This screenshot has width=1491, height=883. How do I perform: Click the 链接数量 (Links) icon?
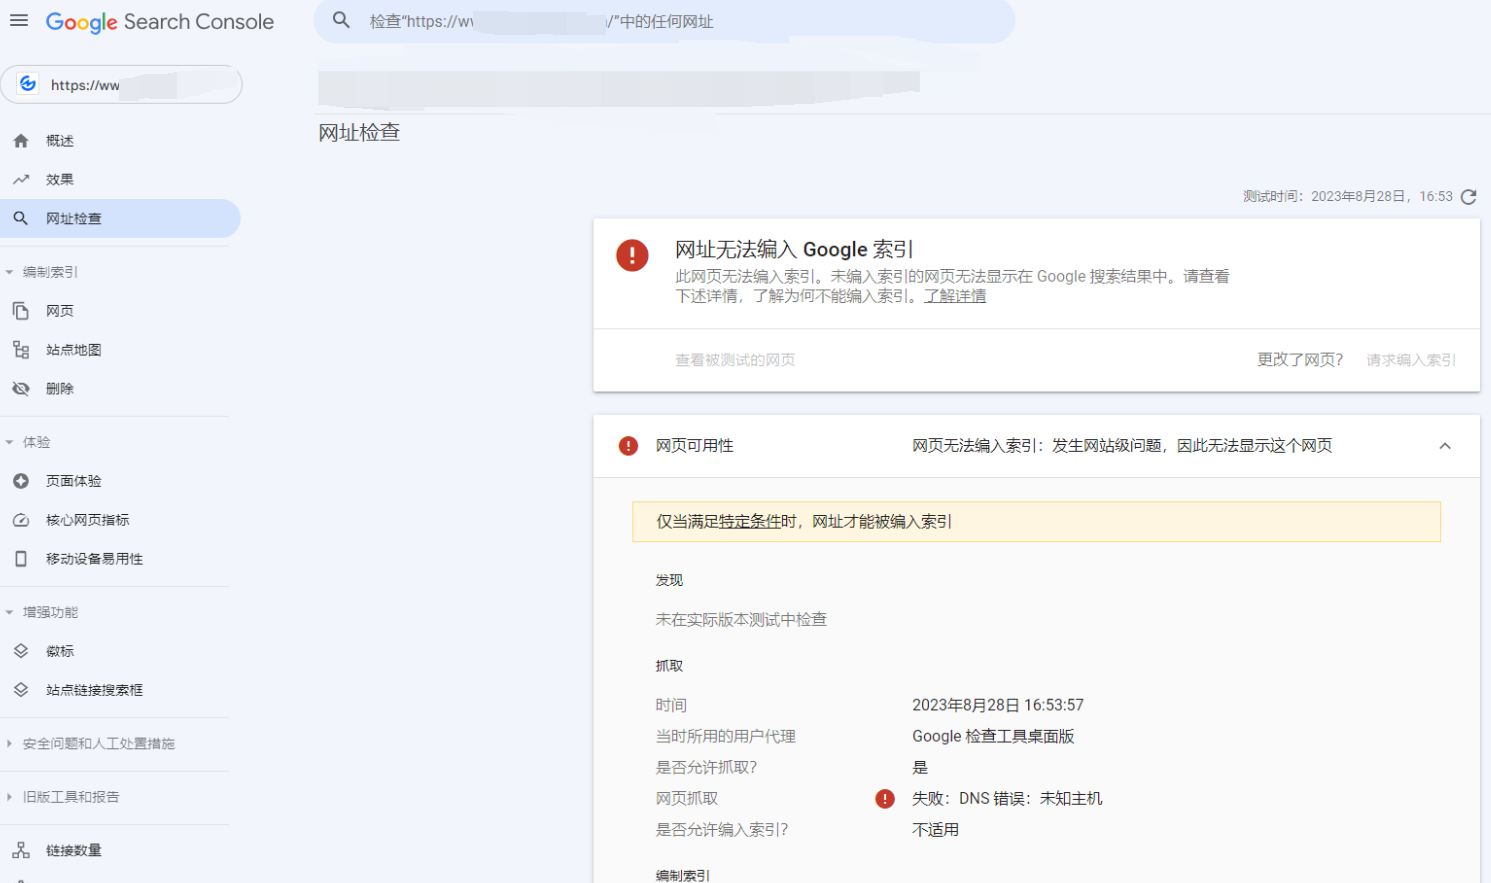click(21, 849)
